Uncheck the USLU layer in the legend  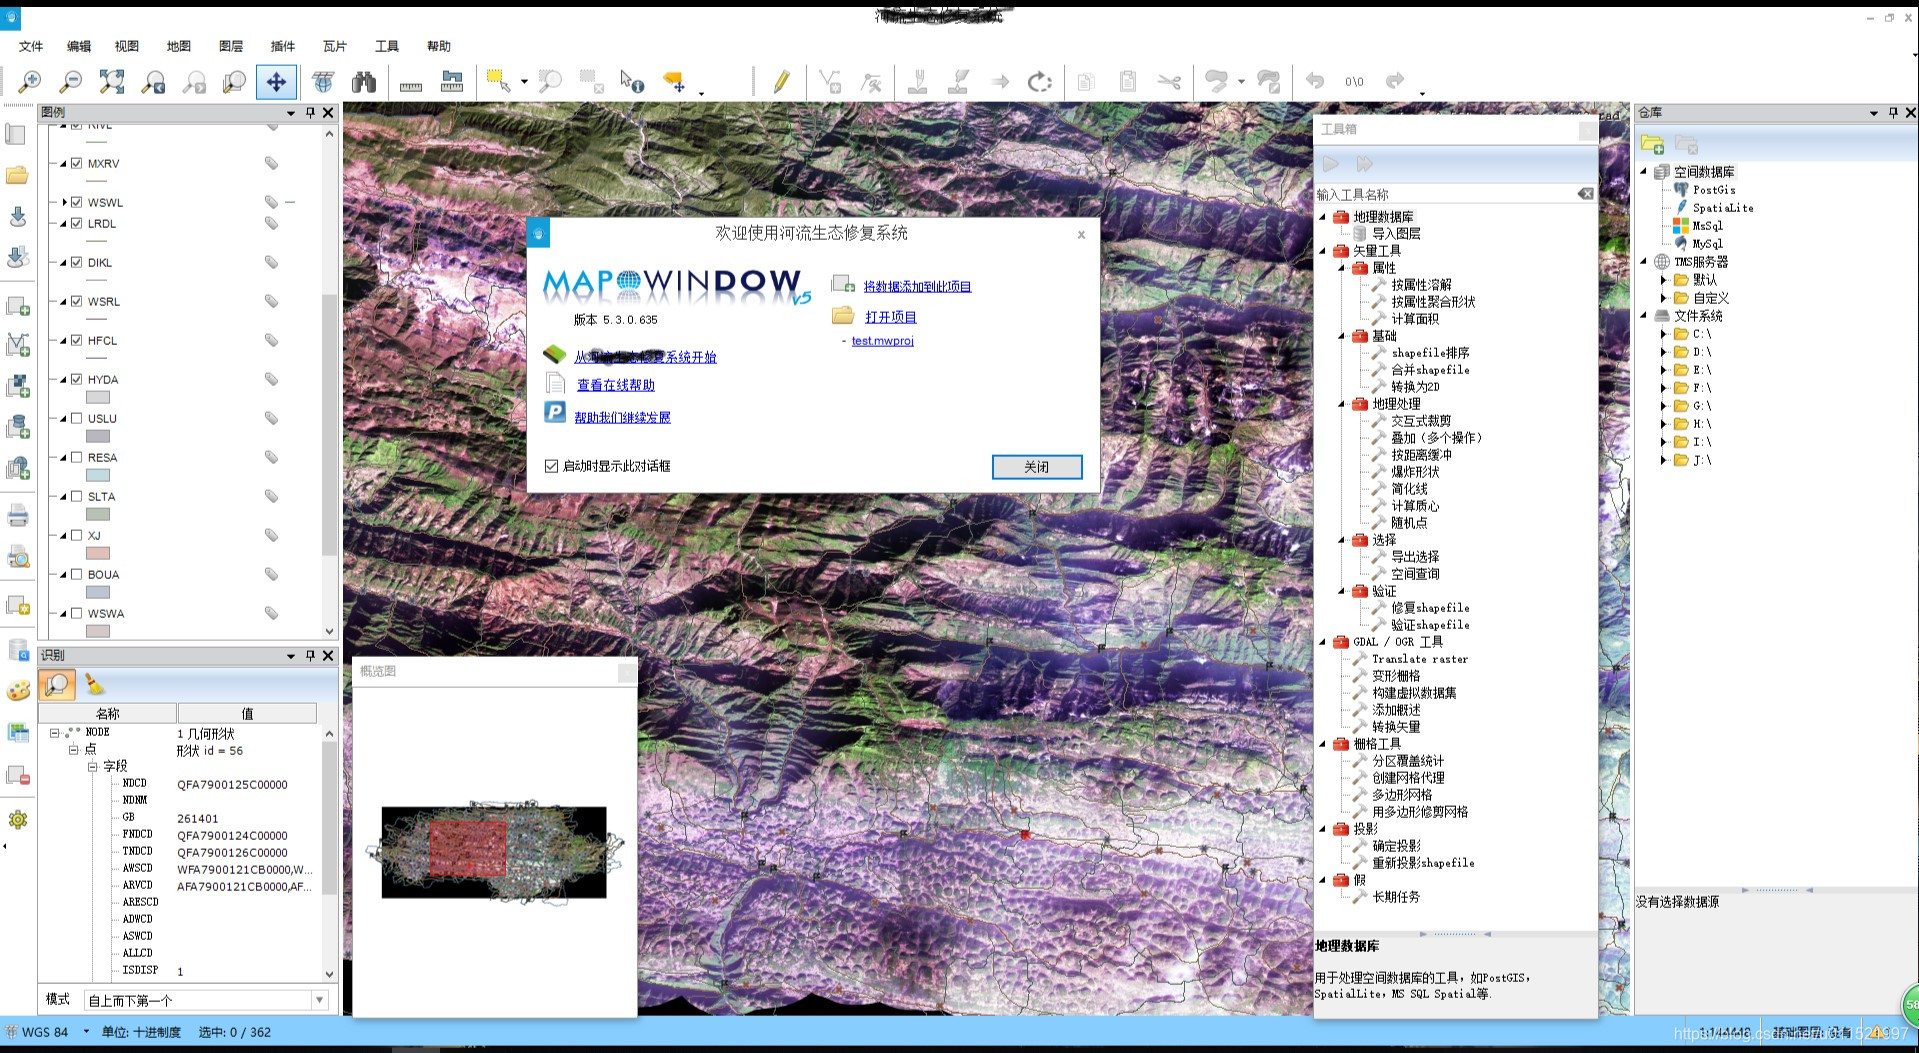tap(77, 418)
